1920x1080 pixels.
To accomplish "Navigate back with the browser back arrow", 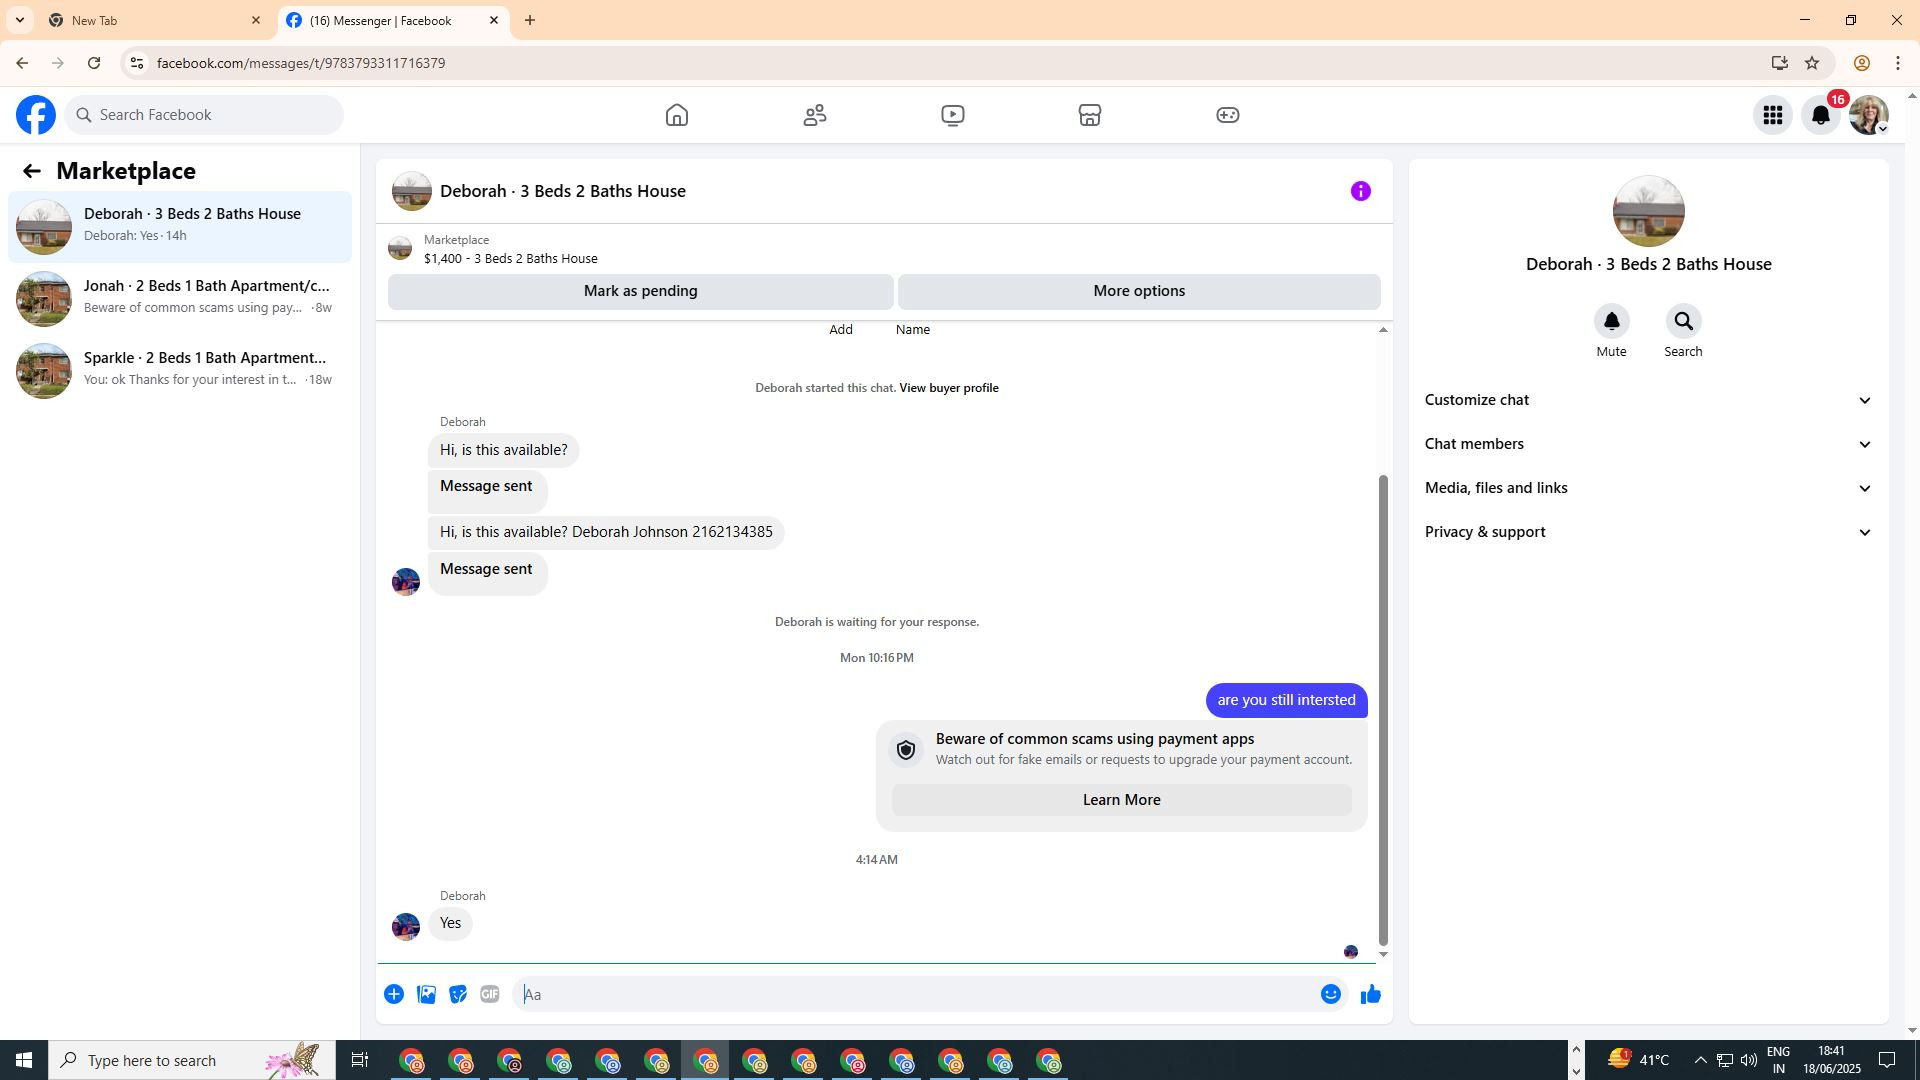I will [22, 63].
